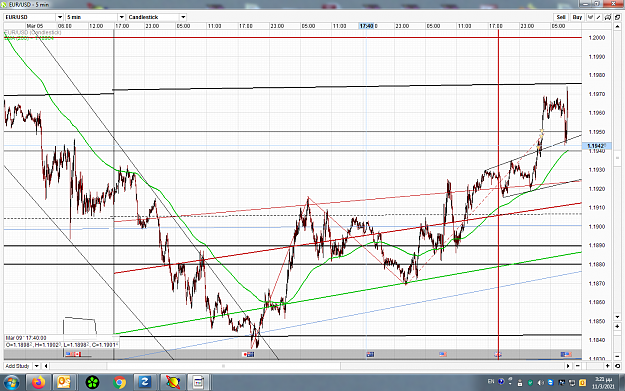The image size is (625, 391).
Task: Click the zoom out minus button at bottom
Action: 578,366
